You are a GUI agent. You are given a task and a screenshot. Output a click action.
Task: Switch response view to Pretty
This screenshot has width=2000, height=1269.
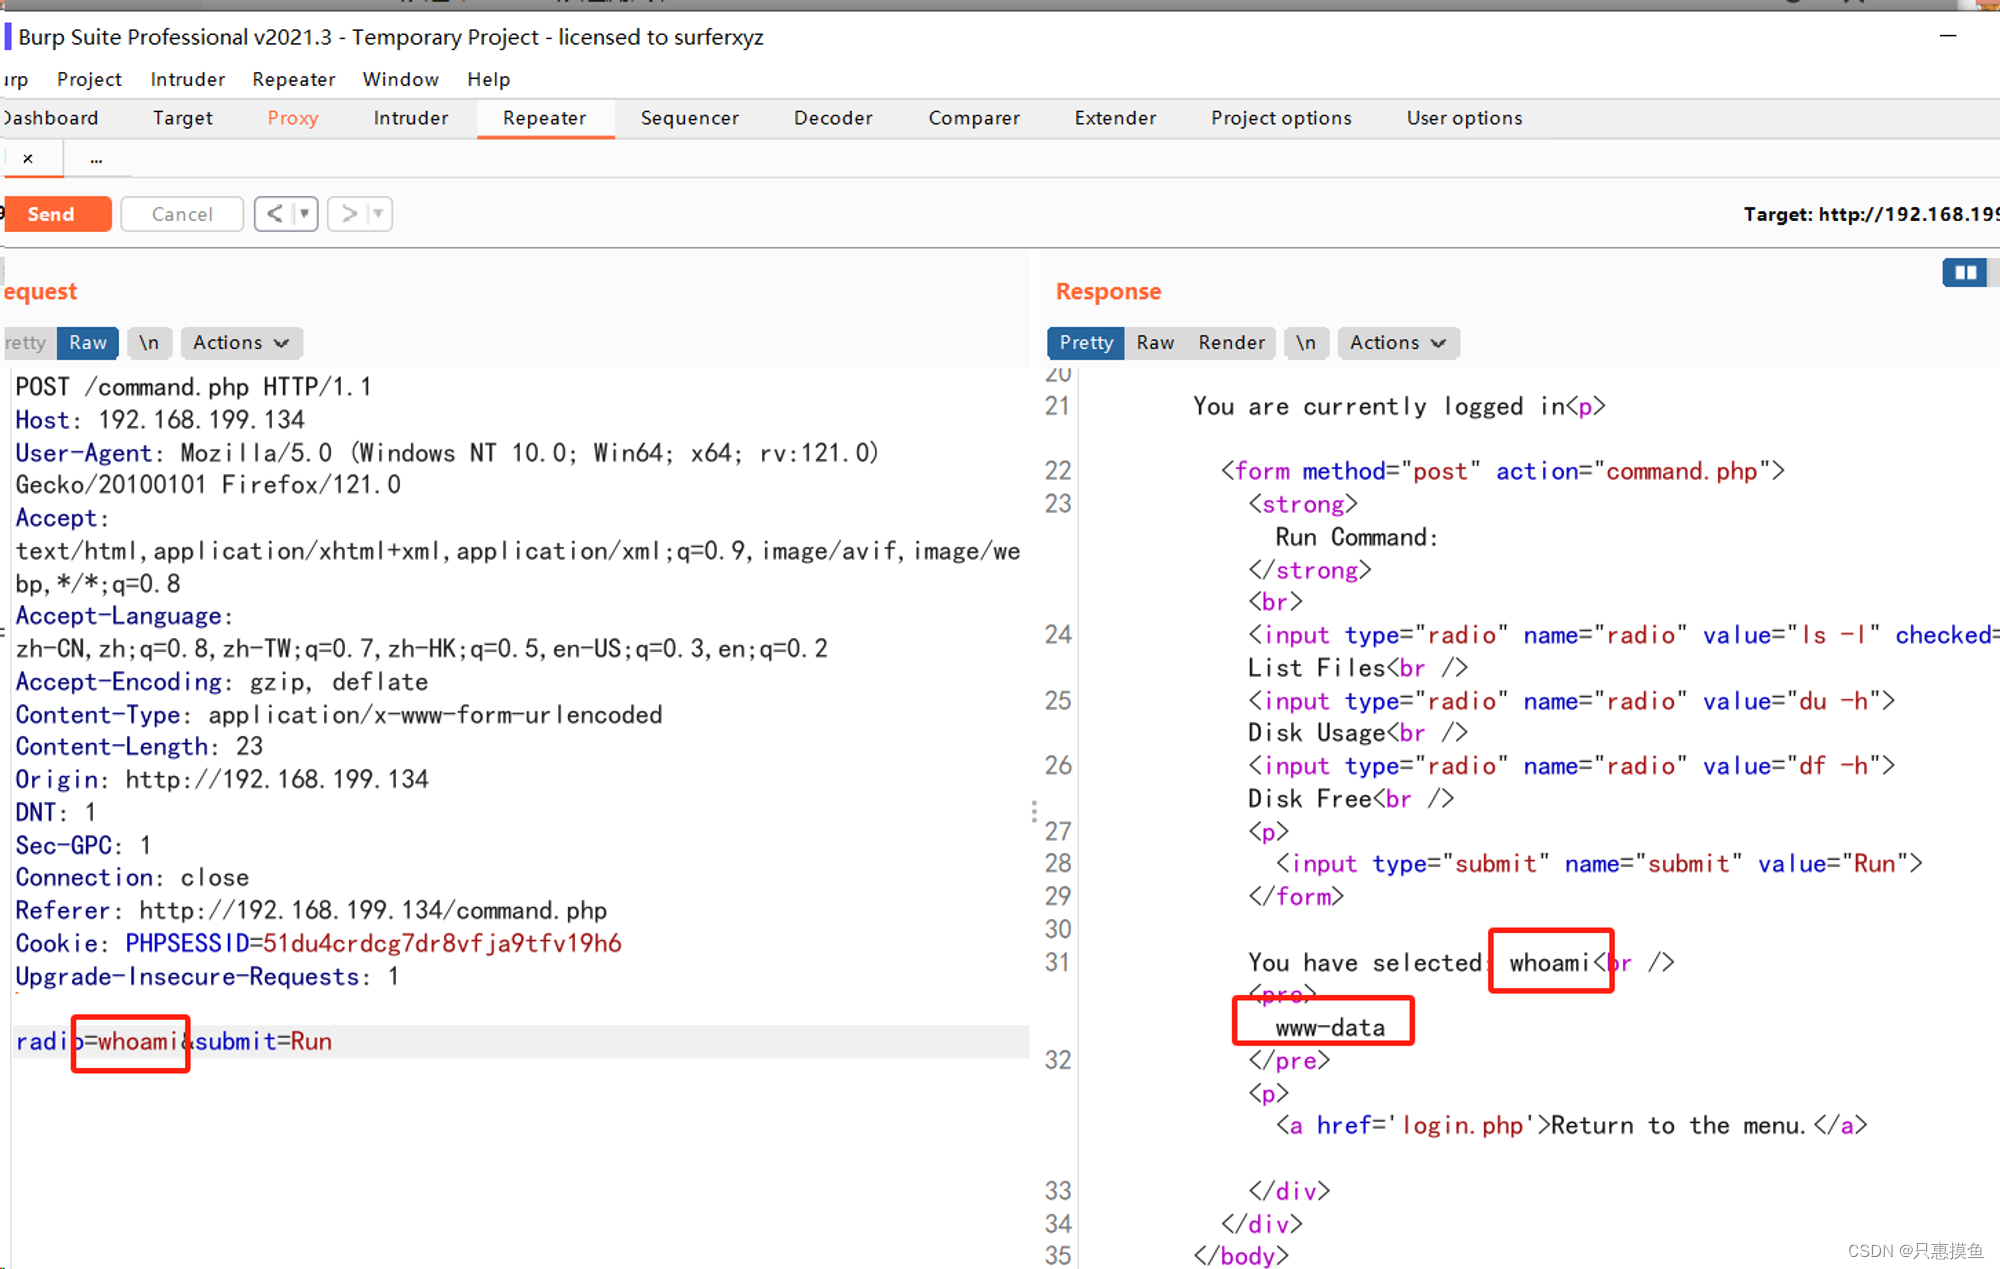pyautogui.click(x=1086, y=343)
